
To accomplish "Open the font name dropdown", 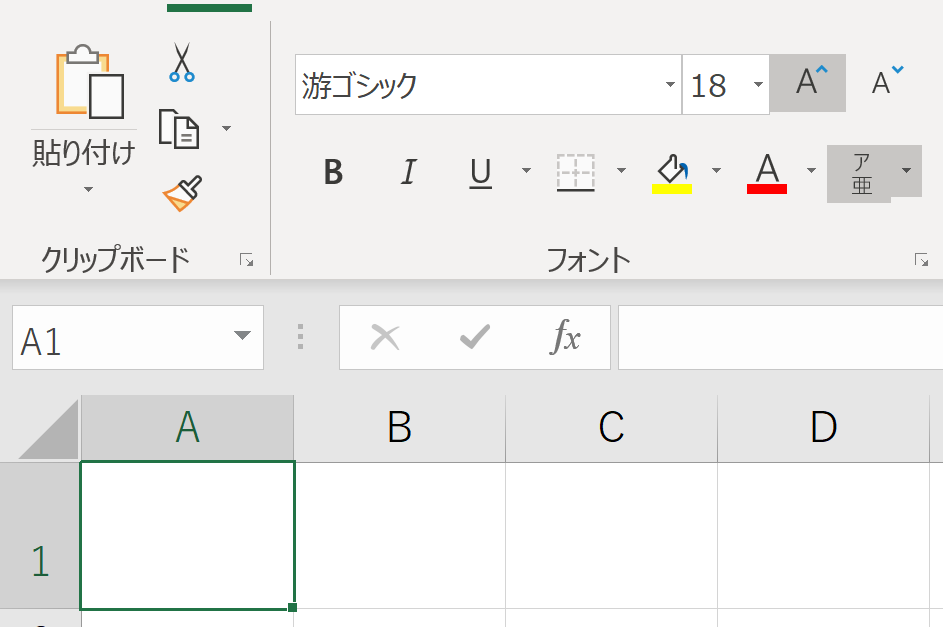I will [672, 86].
